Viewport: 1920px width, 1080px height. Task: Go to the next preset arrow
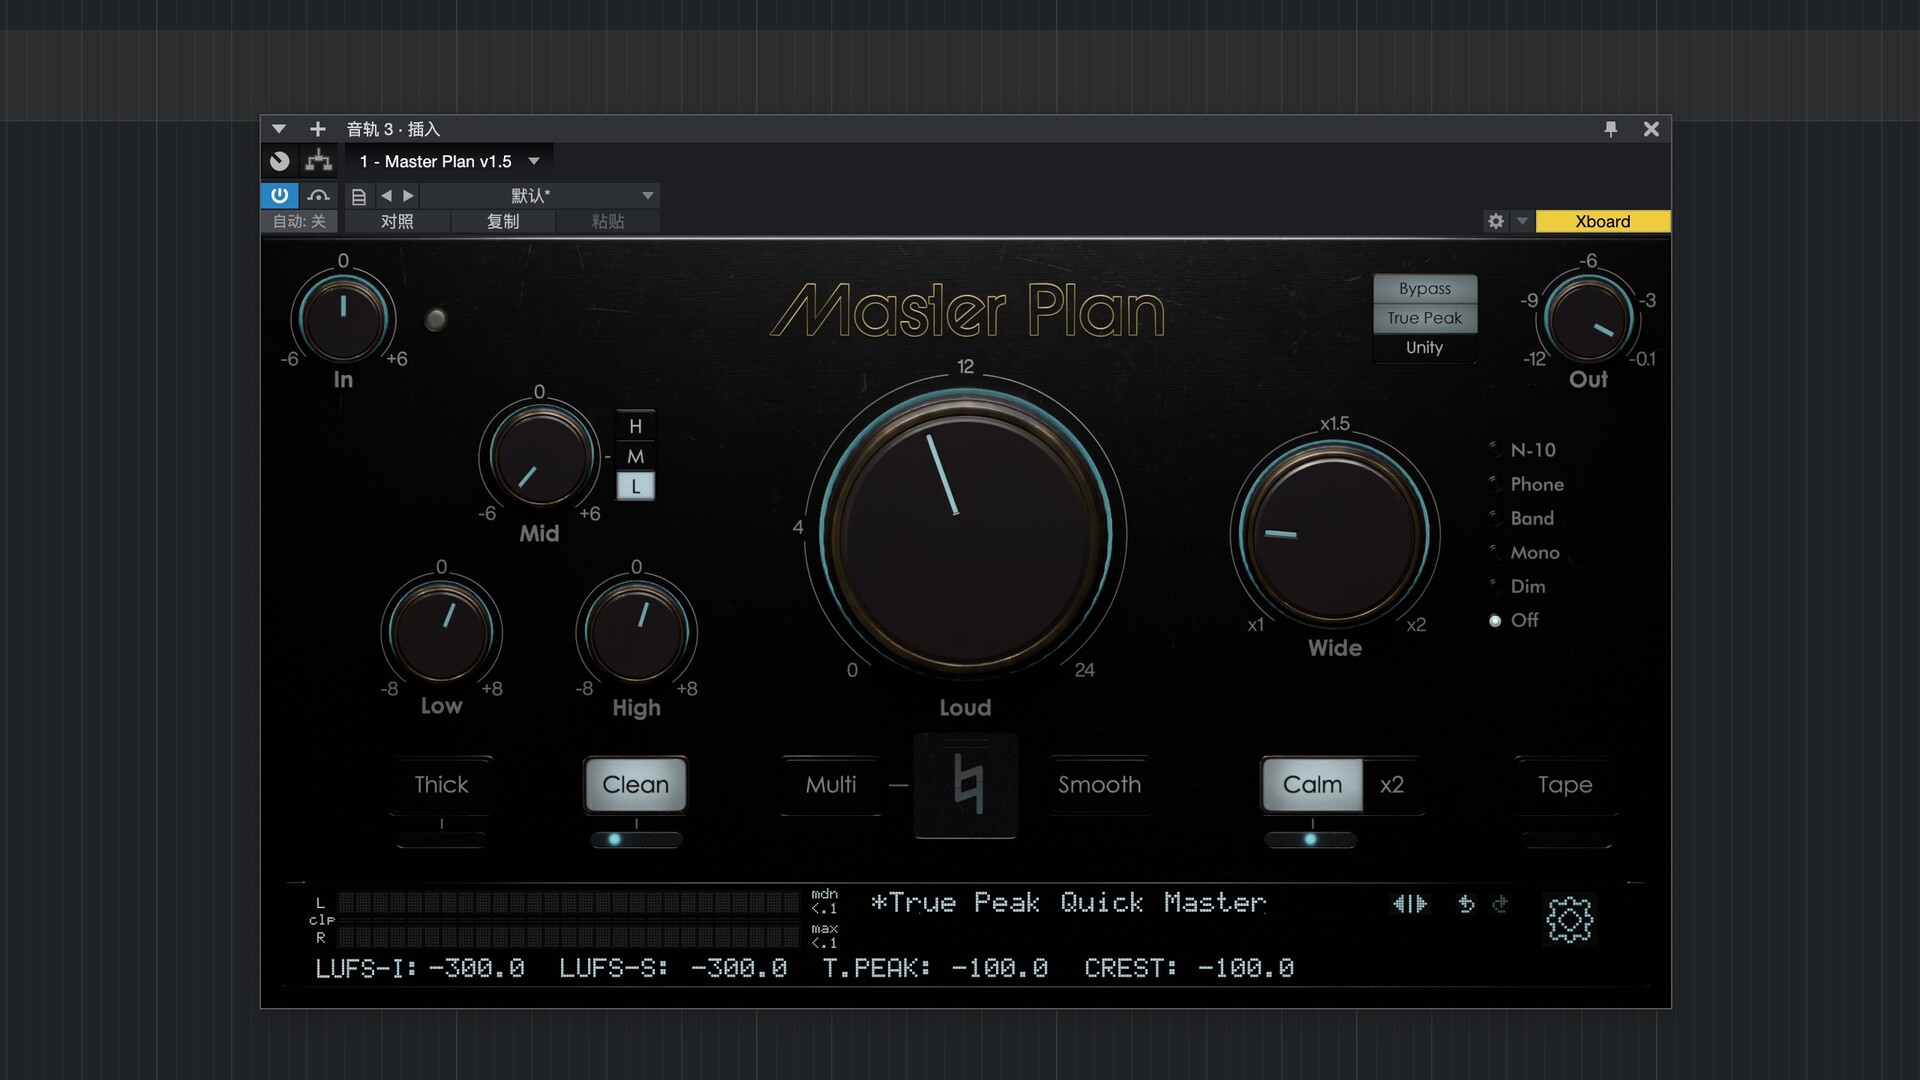408,196
